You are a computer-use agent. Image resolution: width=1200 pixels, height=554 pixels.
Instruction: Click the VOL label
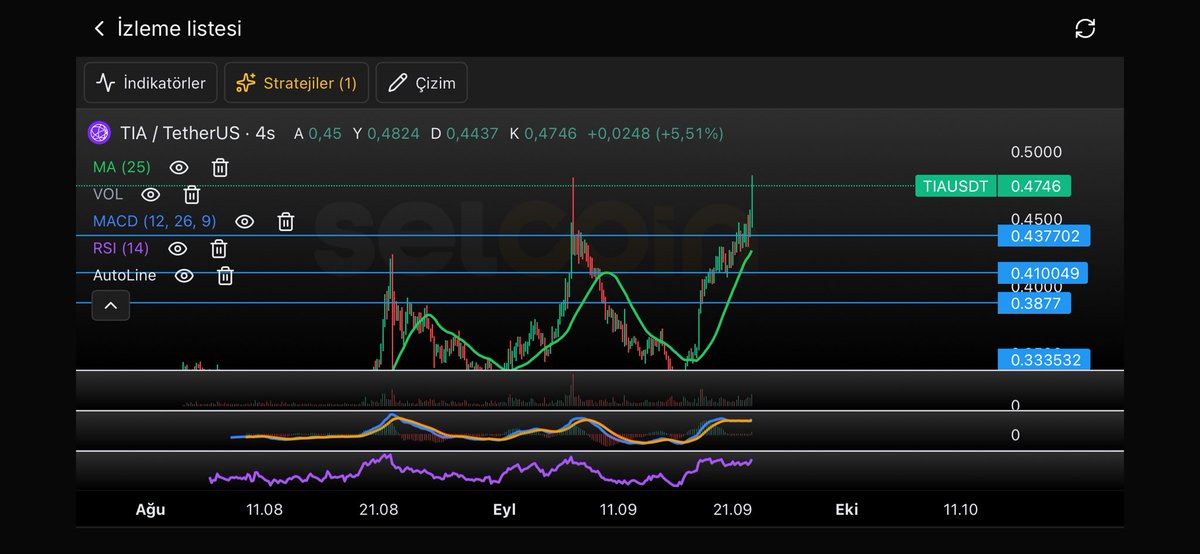click(108, 194)
